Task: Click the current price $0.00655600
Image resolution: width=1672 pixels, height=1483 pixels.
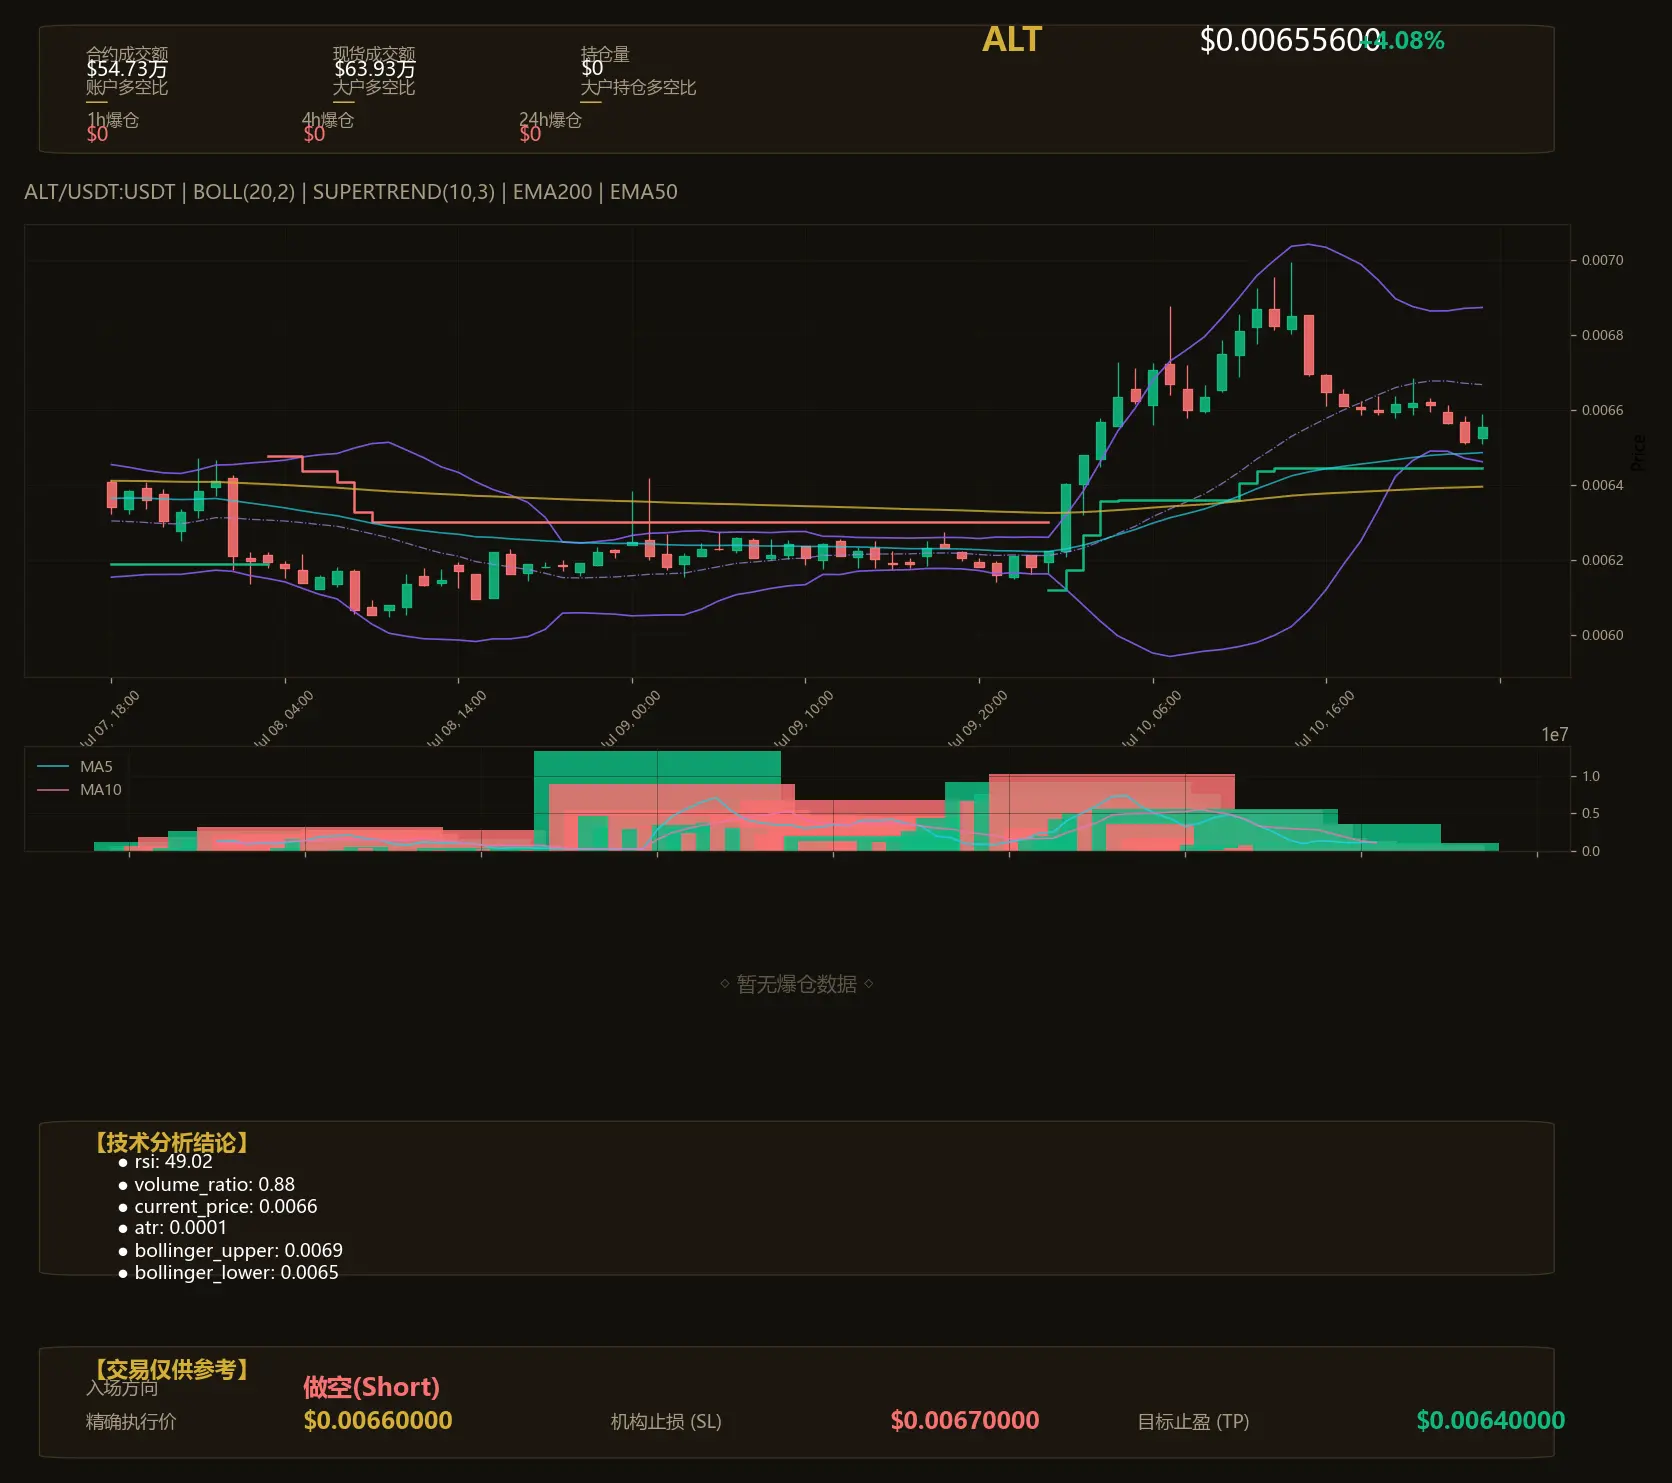Action: (1290, 40)
